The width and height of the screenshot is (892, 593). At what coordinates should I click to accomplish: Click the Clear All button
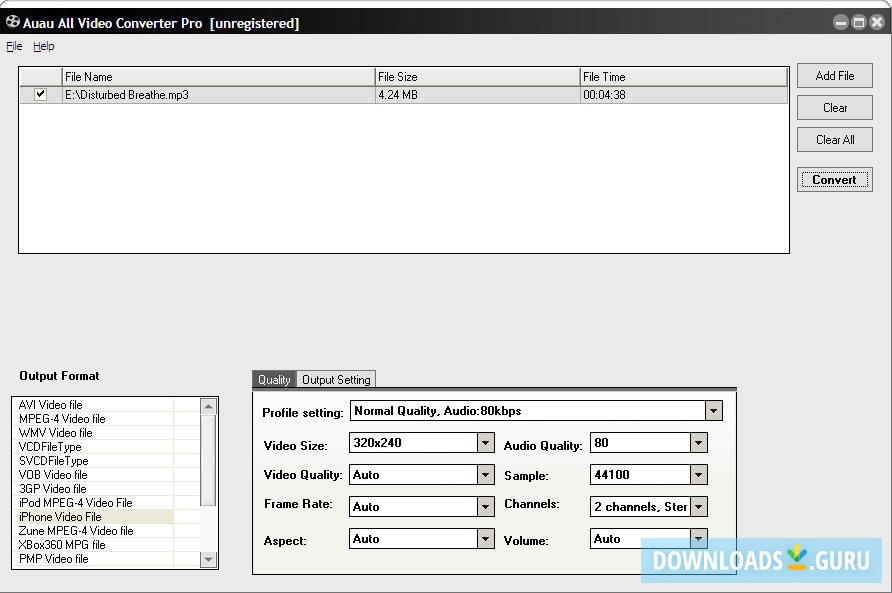pos(834,139)
